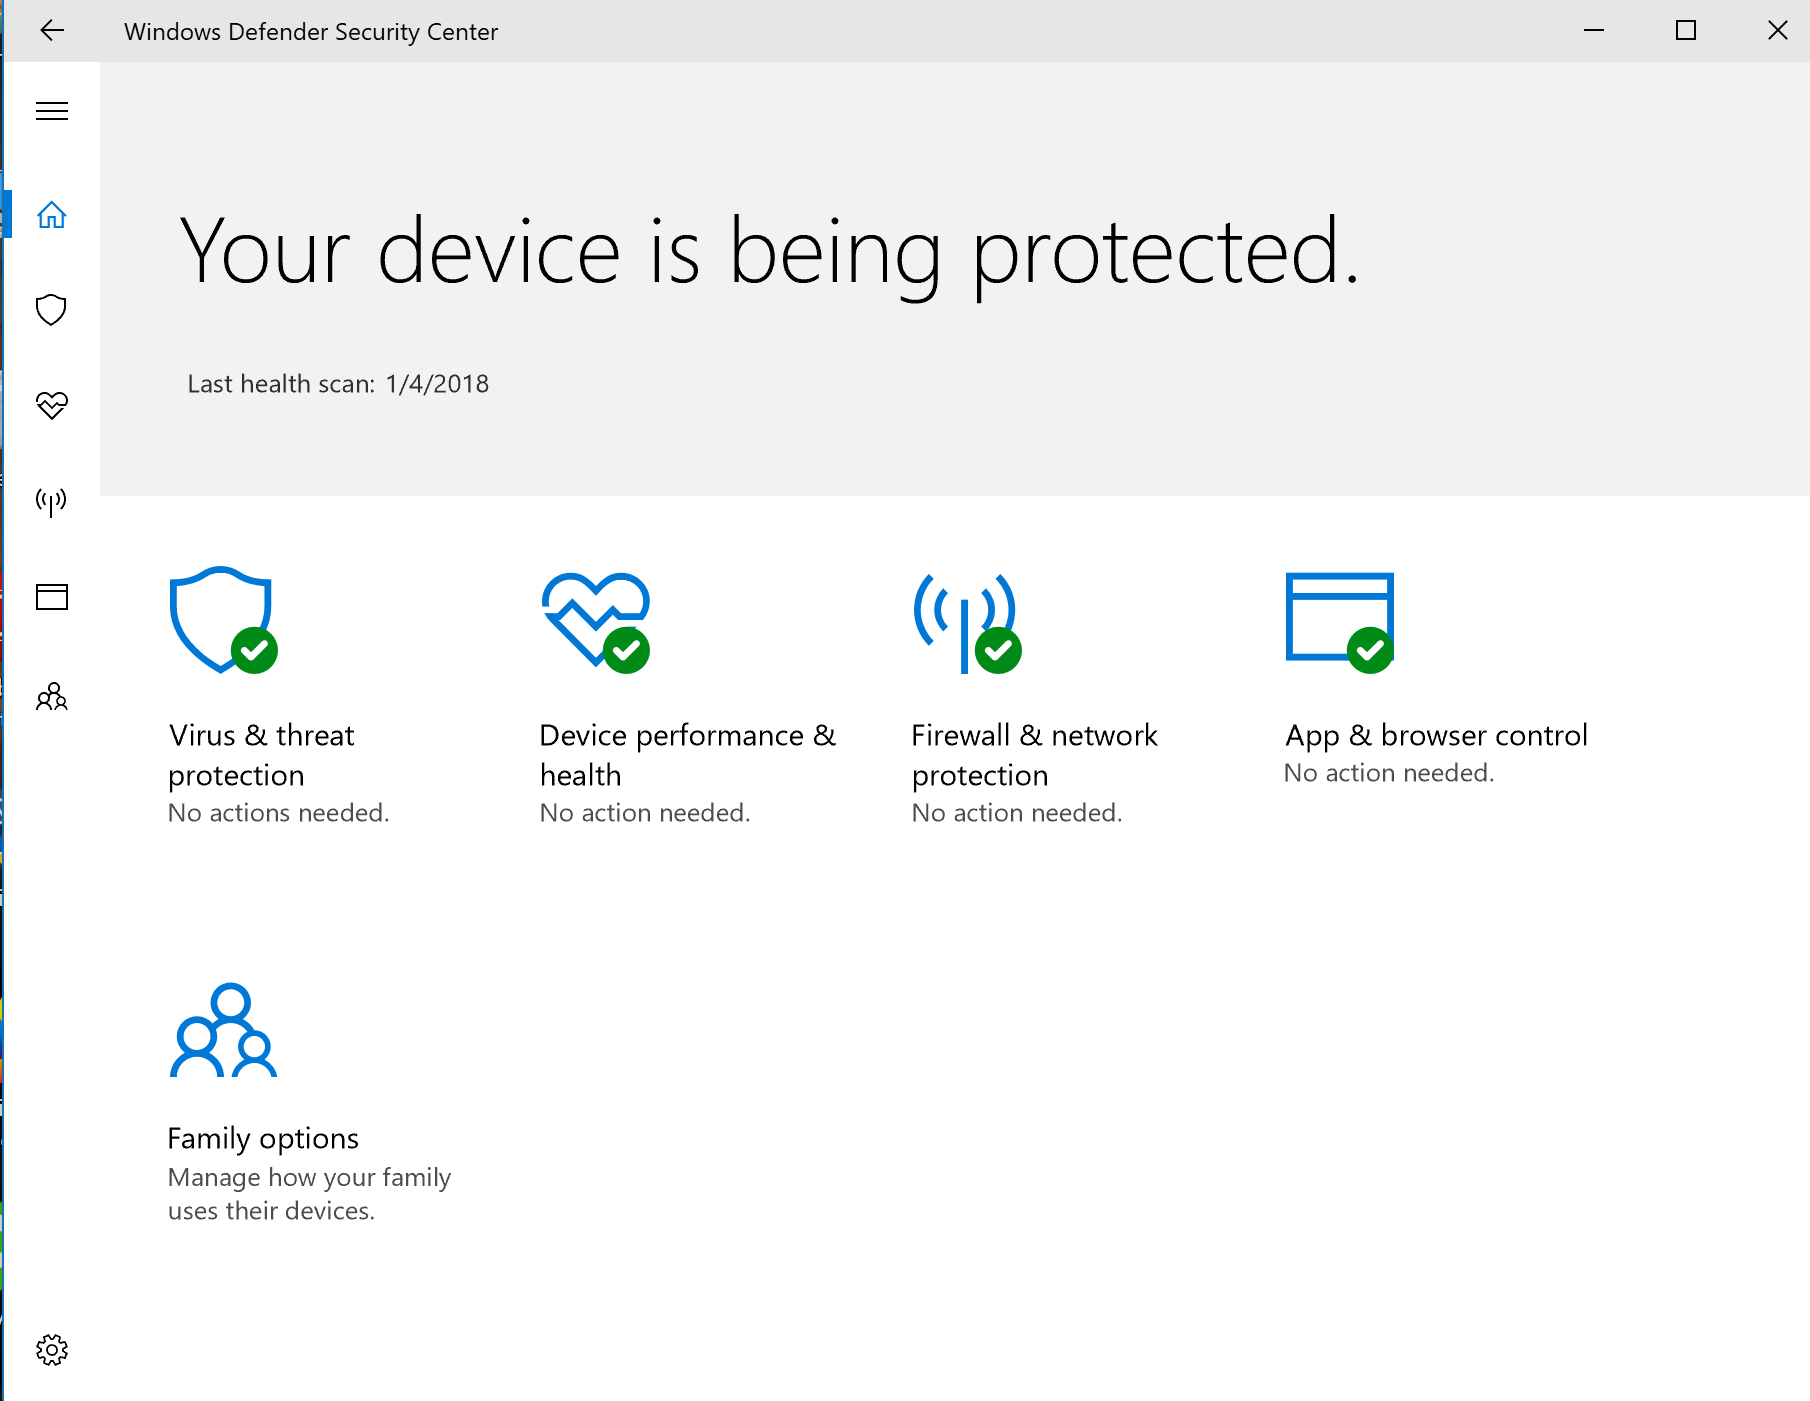This screenshot has height=1401, width=1810.
Task: Click the large Firewall antenna icon
Action: point(965,622)
